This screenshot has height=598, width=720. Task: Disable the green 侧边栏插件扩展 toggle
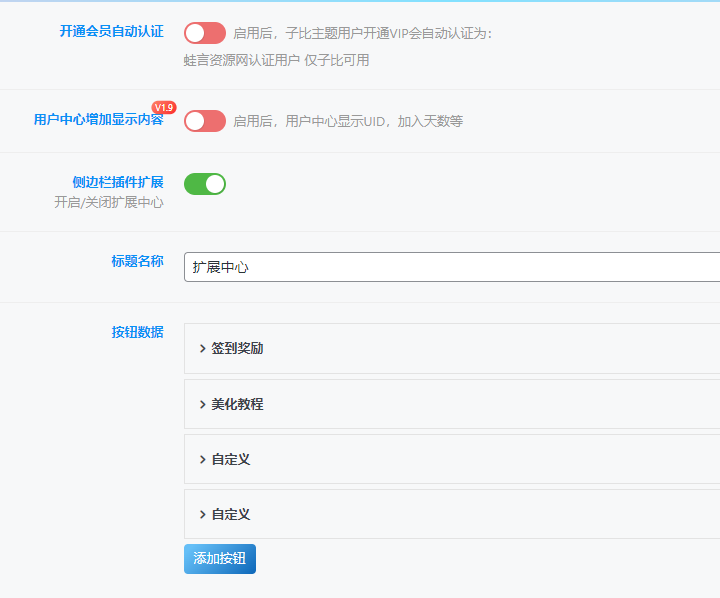[205, 184]
